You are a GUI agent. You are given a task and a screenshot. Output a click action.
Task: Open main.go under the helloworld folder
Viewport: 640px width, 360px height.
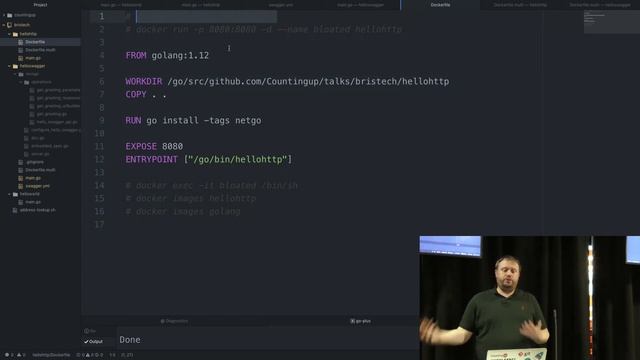point(33,202)
